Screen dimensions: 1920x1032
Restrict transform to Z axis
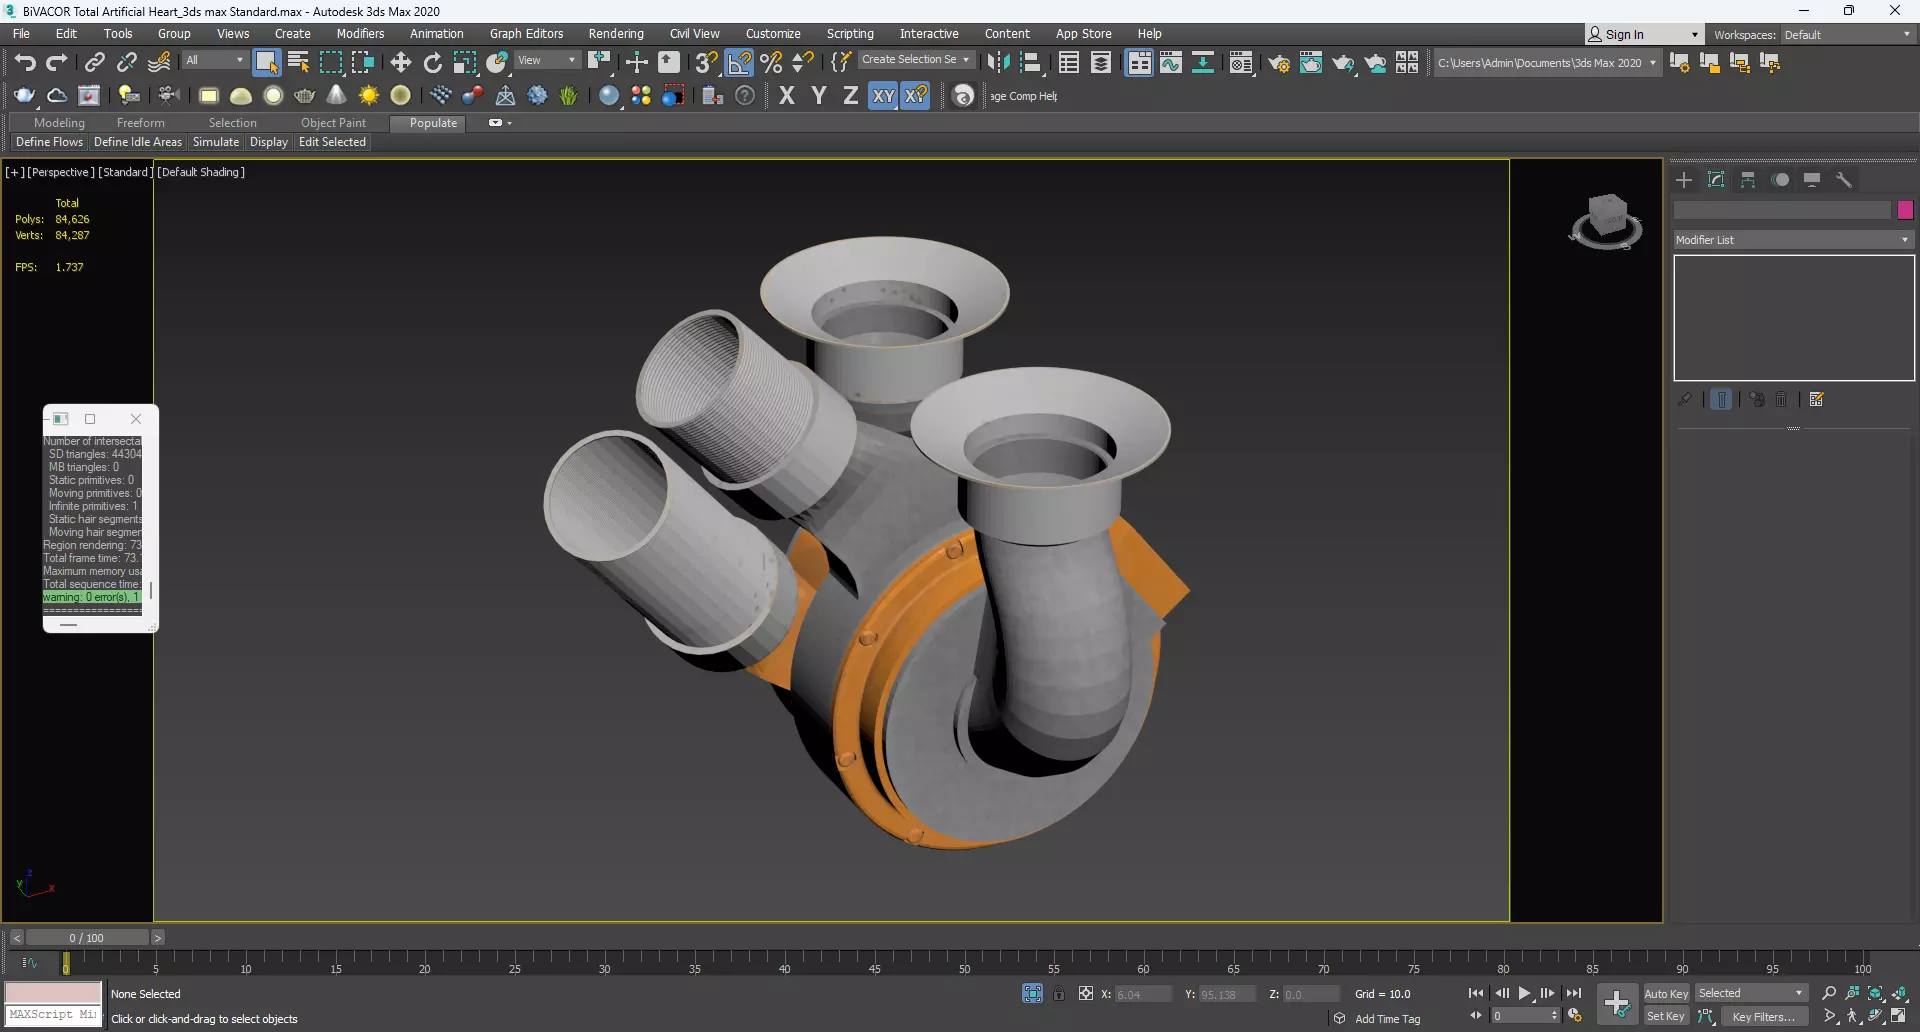(851, 96)
